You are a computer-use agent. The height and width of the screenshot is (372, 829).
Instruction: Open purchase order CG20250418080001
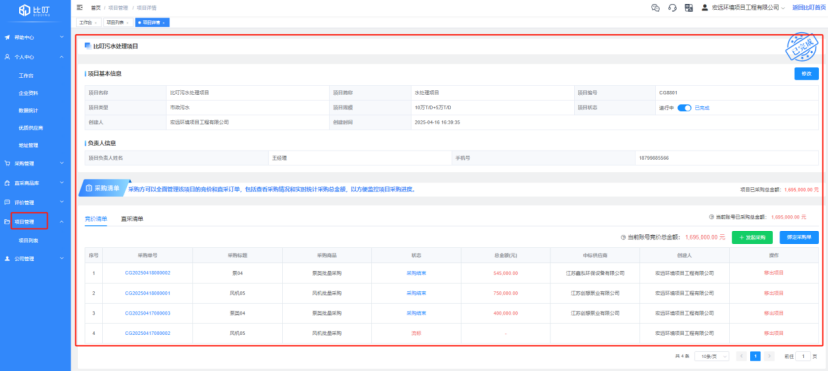[148, 293]
